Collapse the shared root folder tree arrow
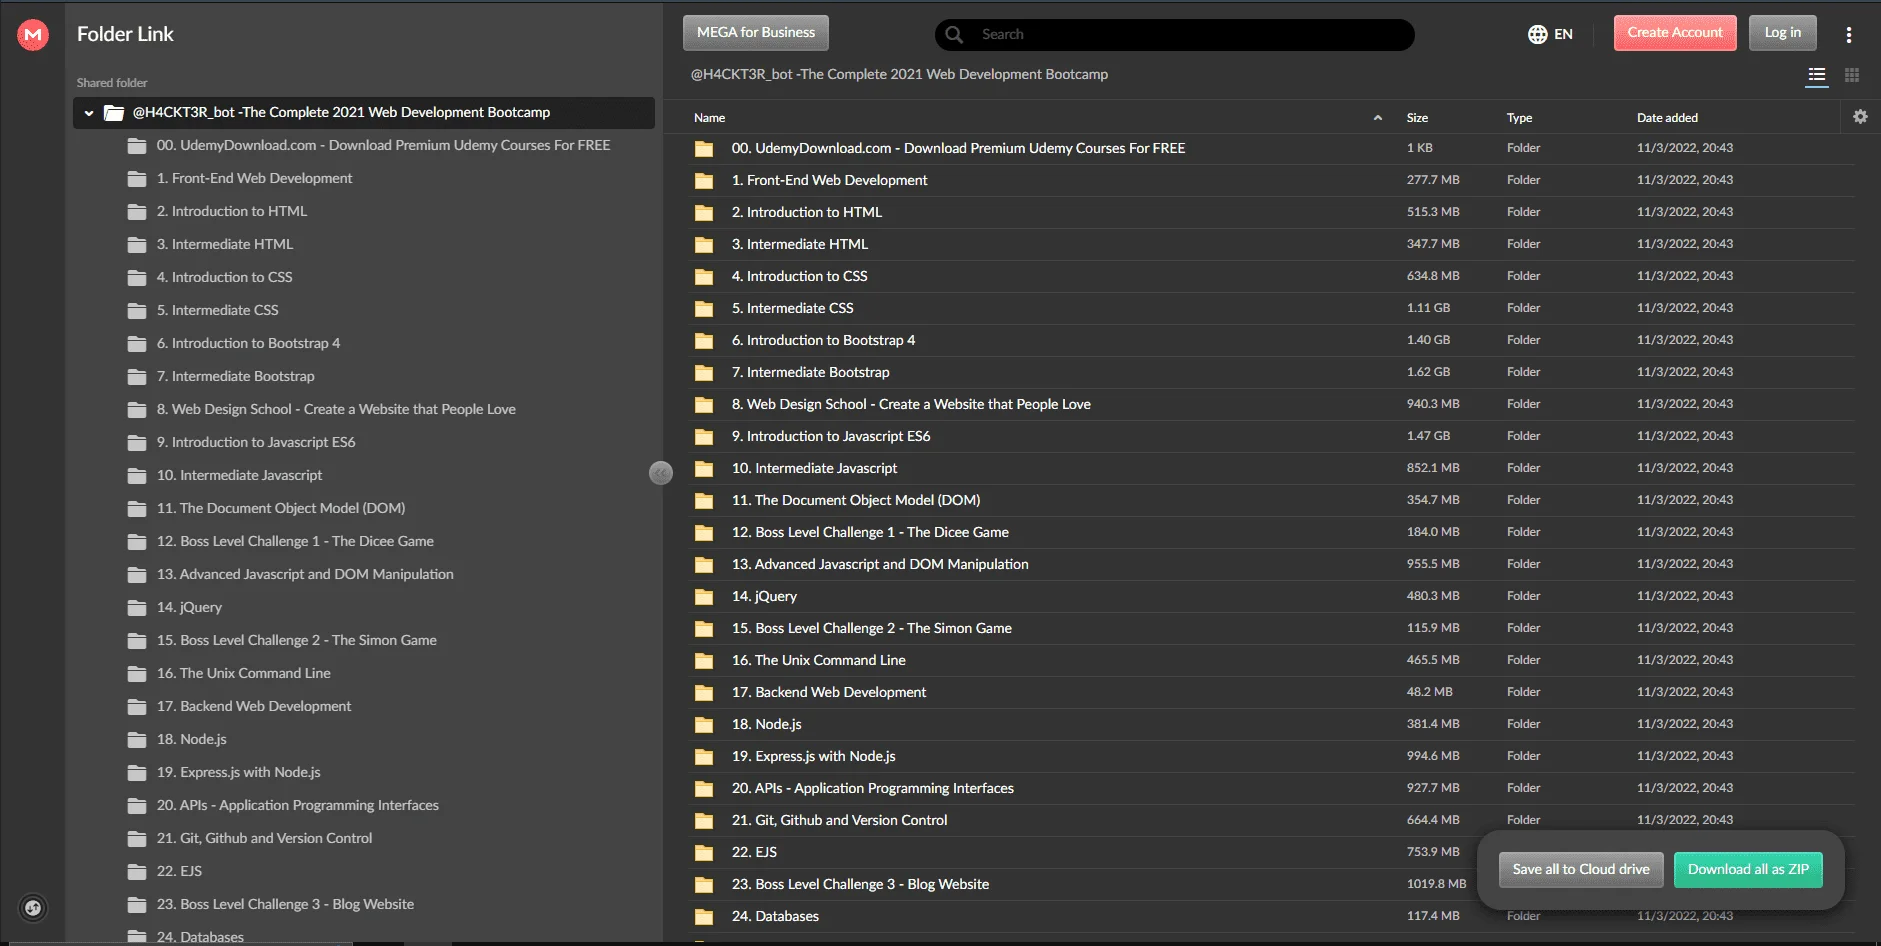 tap(89, 113)
